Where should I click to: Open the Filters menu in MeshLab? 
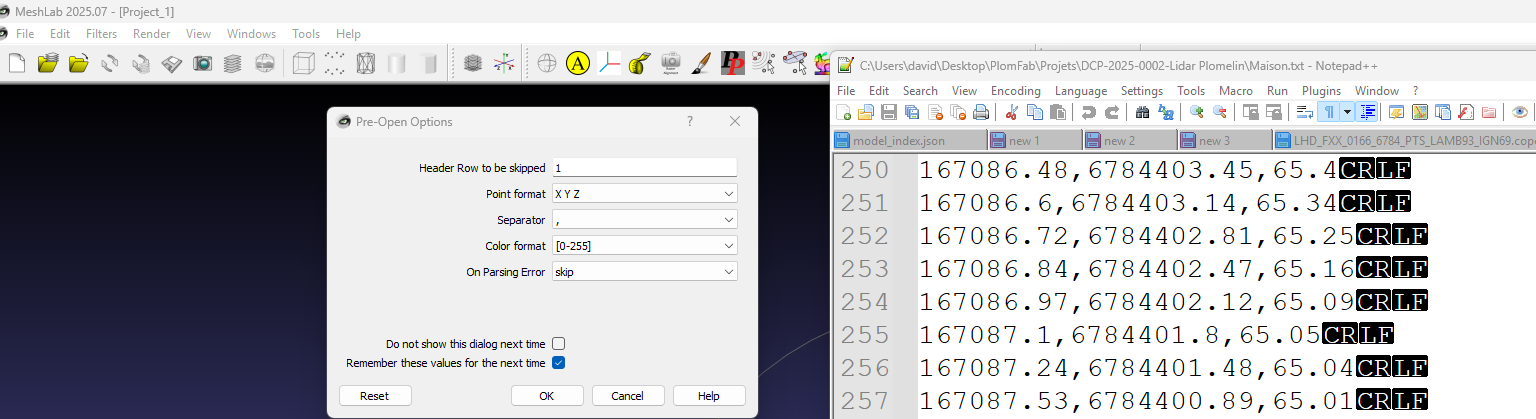[101, 34]
